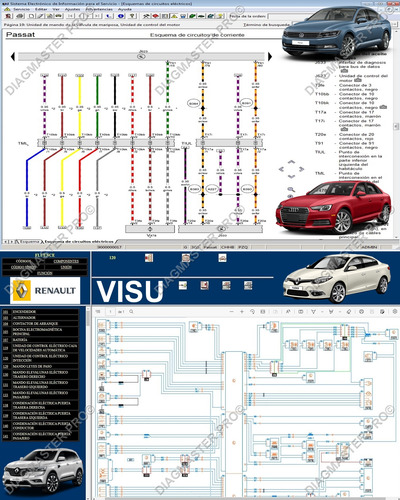Open the highlighter dropdown arrow in PDF toolbar
The height and width of the screenshot is (500, 400).
(340, 312)
